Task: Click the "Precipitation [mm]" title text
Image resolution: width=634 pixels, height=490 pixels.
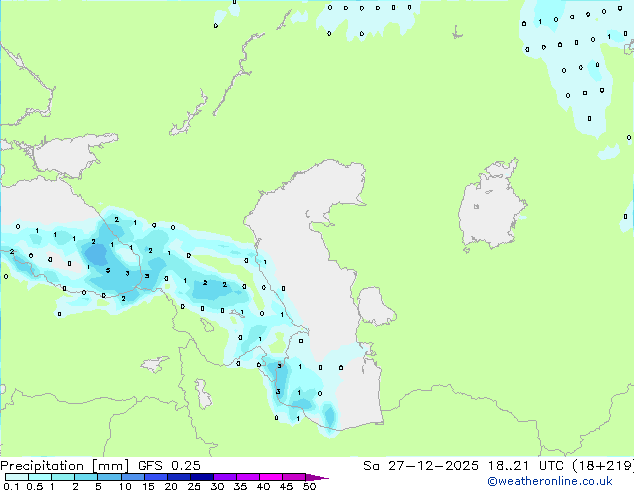Action: (64, 466)
